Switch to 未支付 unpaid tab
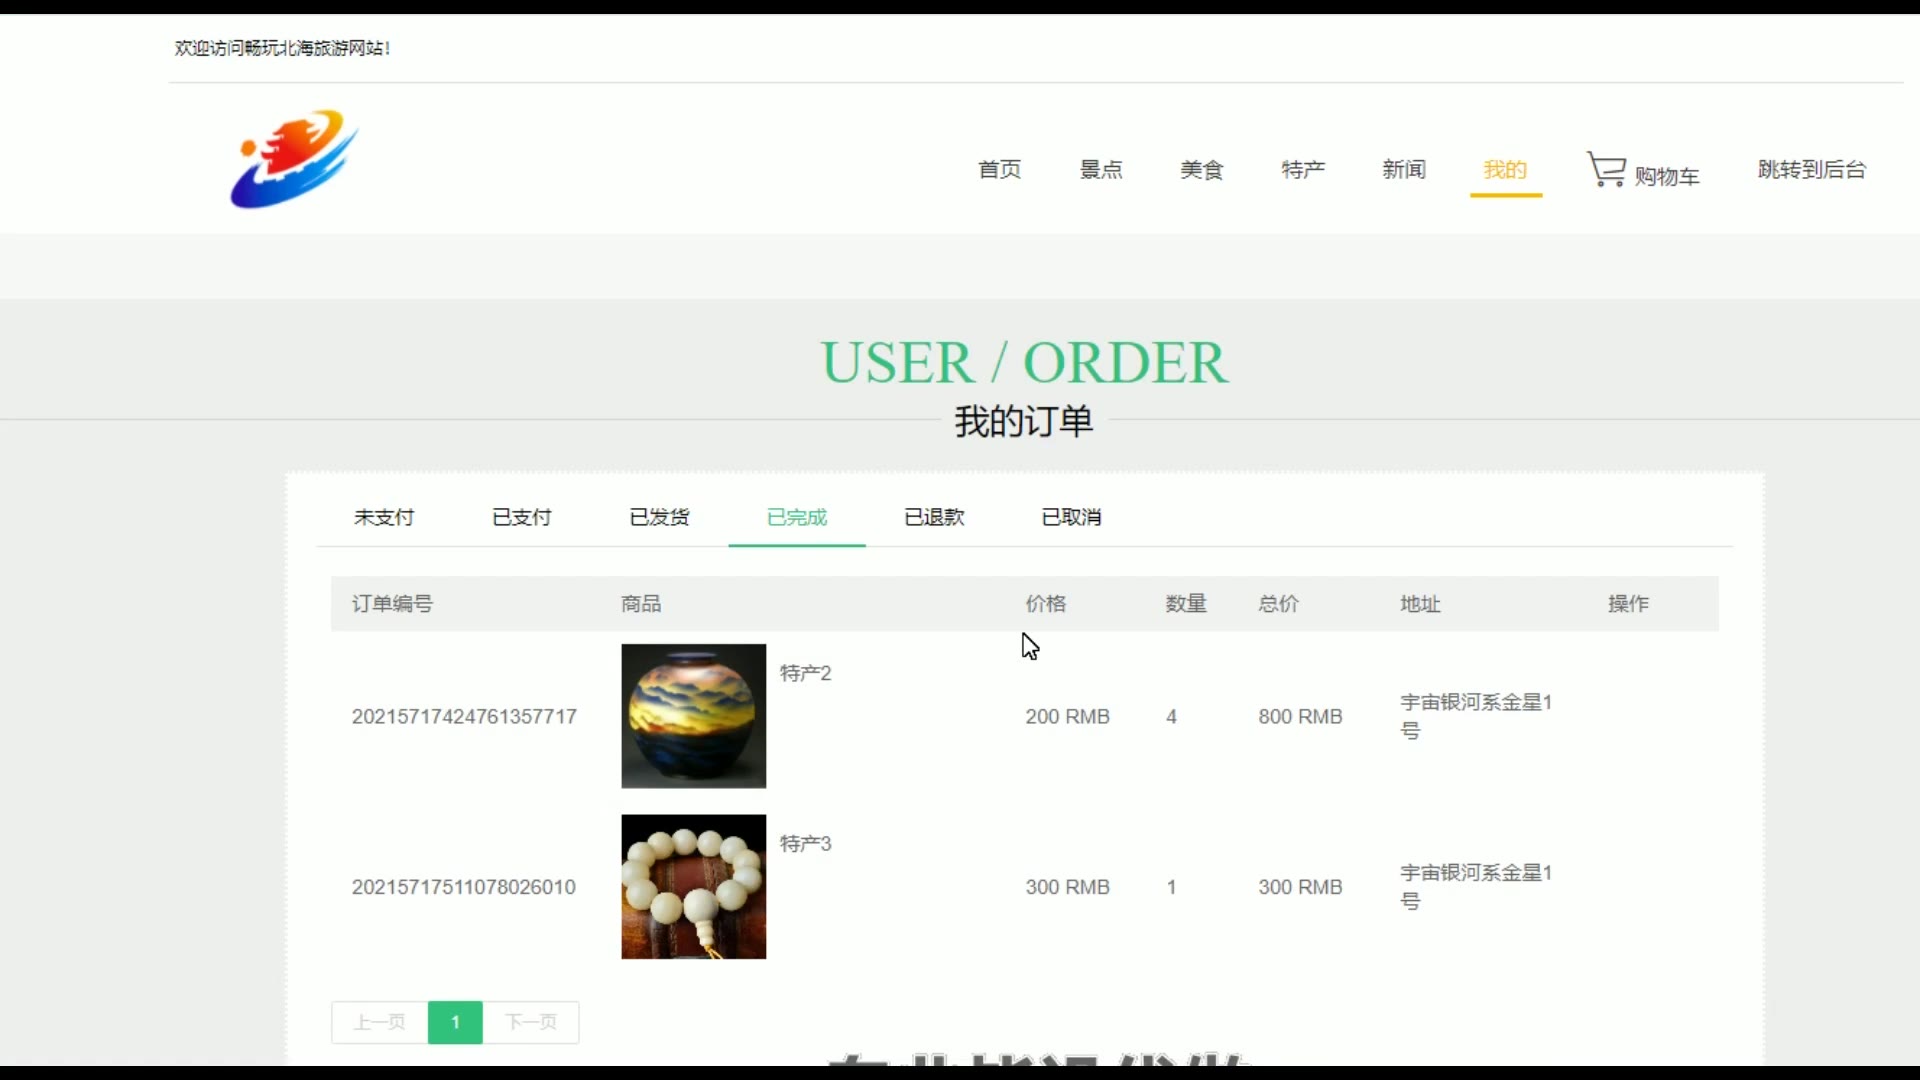This screenshot has height=1080, width=1920. coord(384,517)
